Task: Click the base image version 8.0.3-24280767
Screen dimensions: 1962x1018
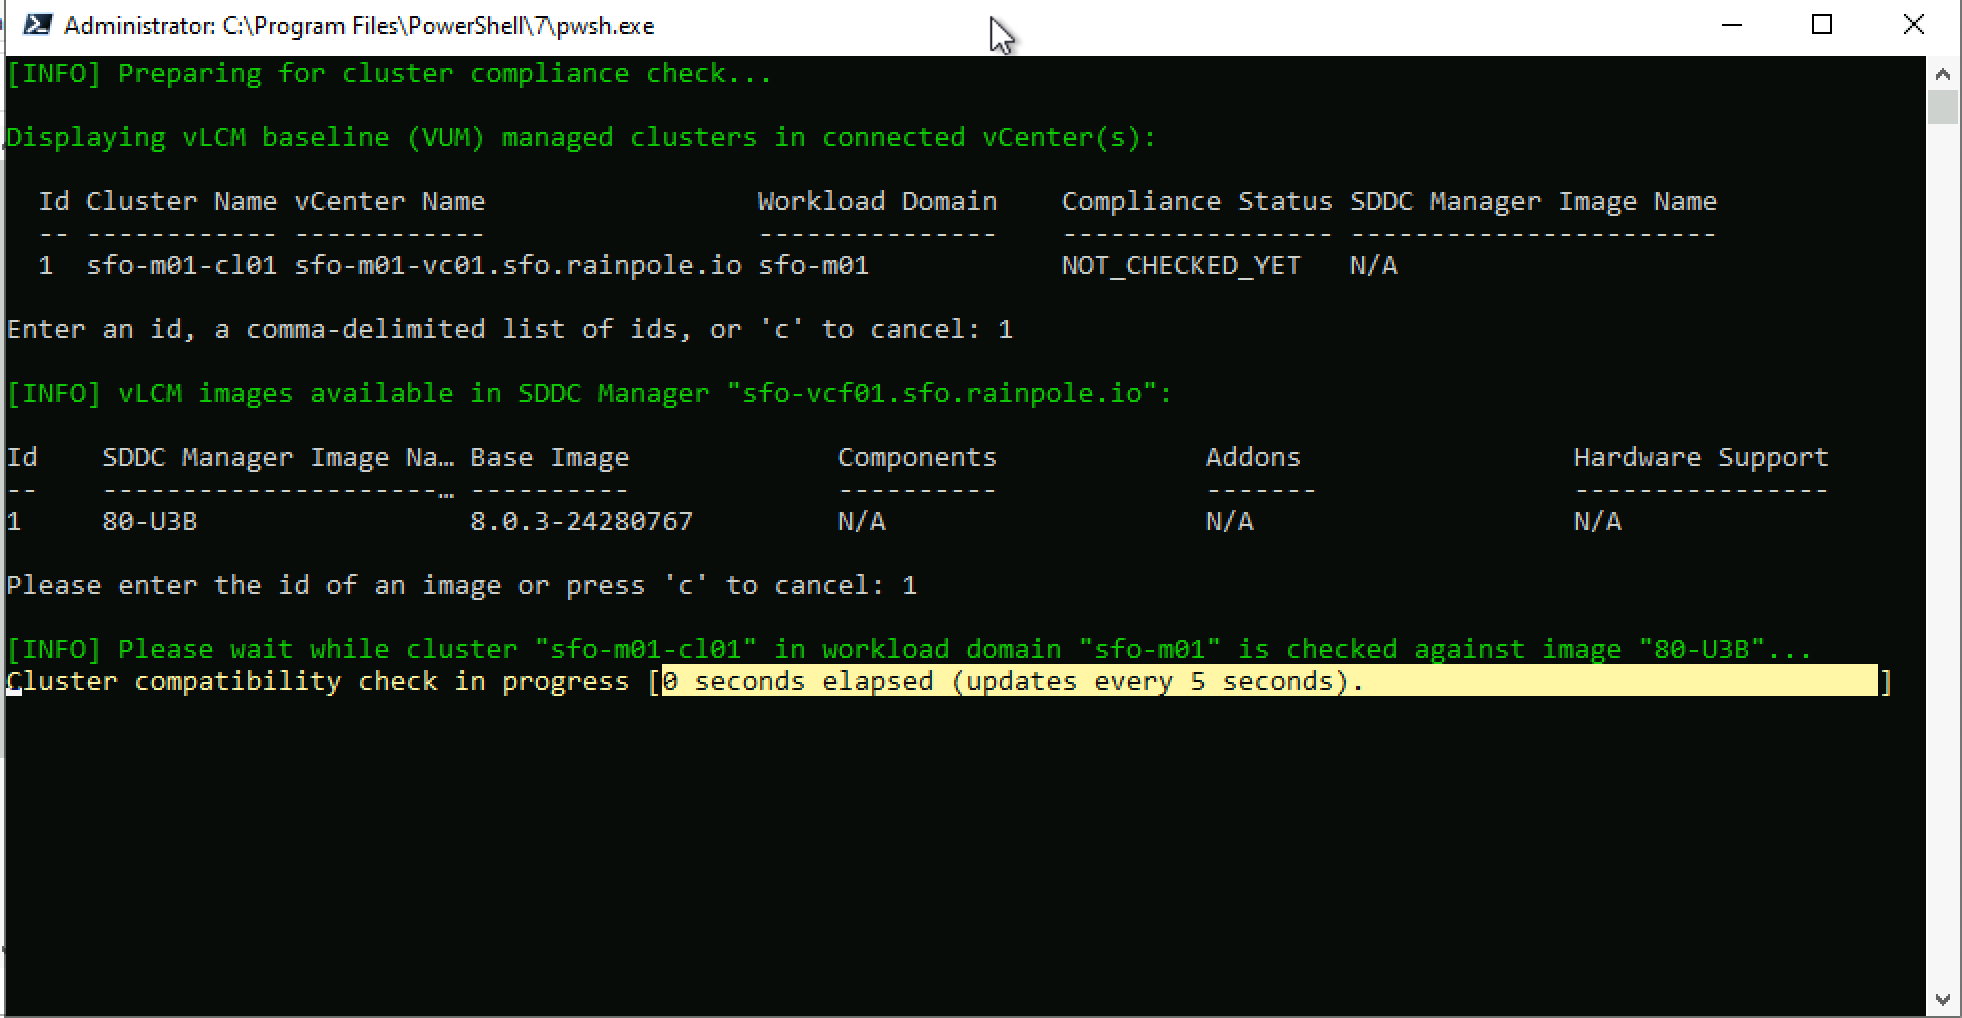Action: (x=581, y=522)
